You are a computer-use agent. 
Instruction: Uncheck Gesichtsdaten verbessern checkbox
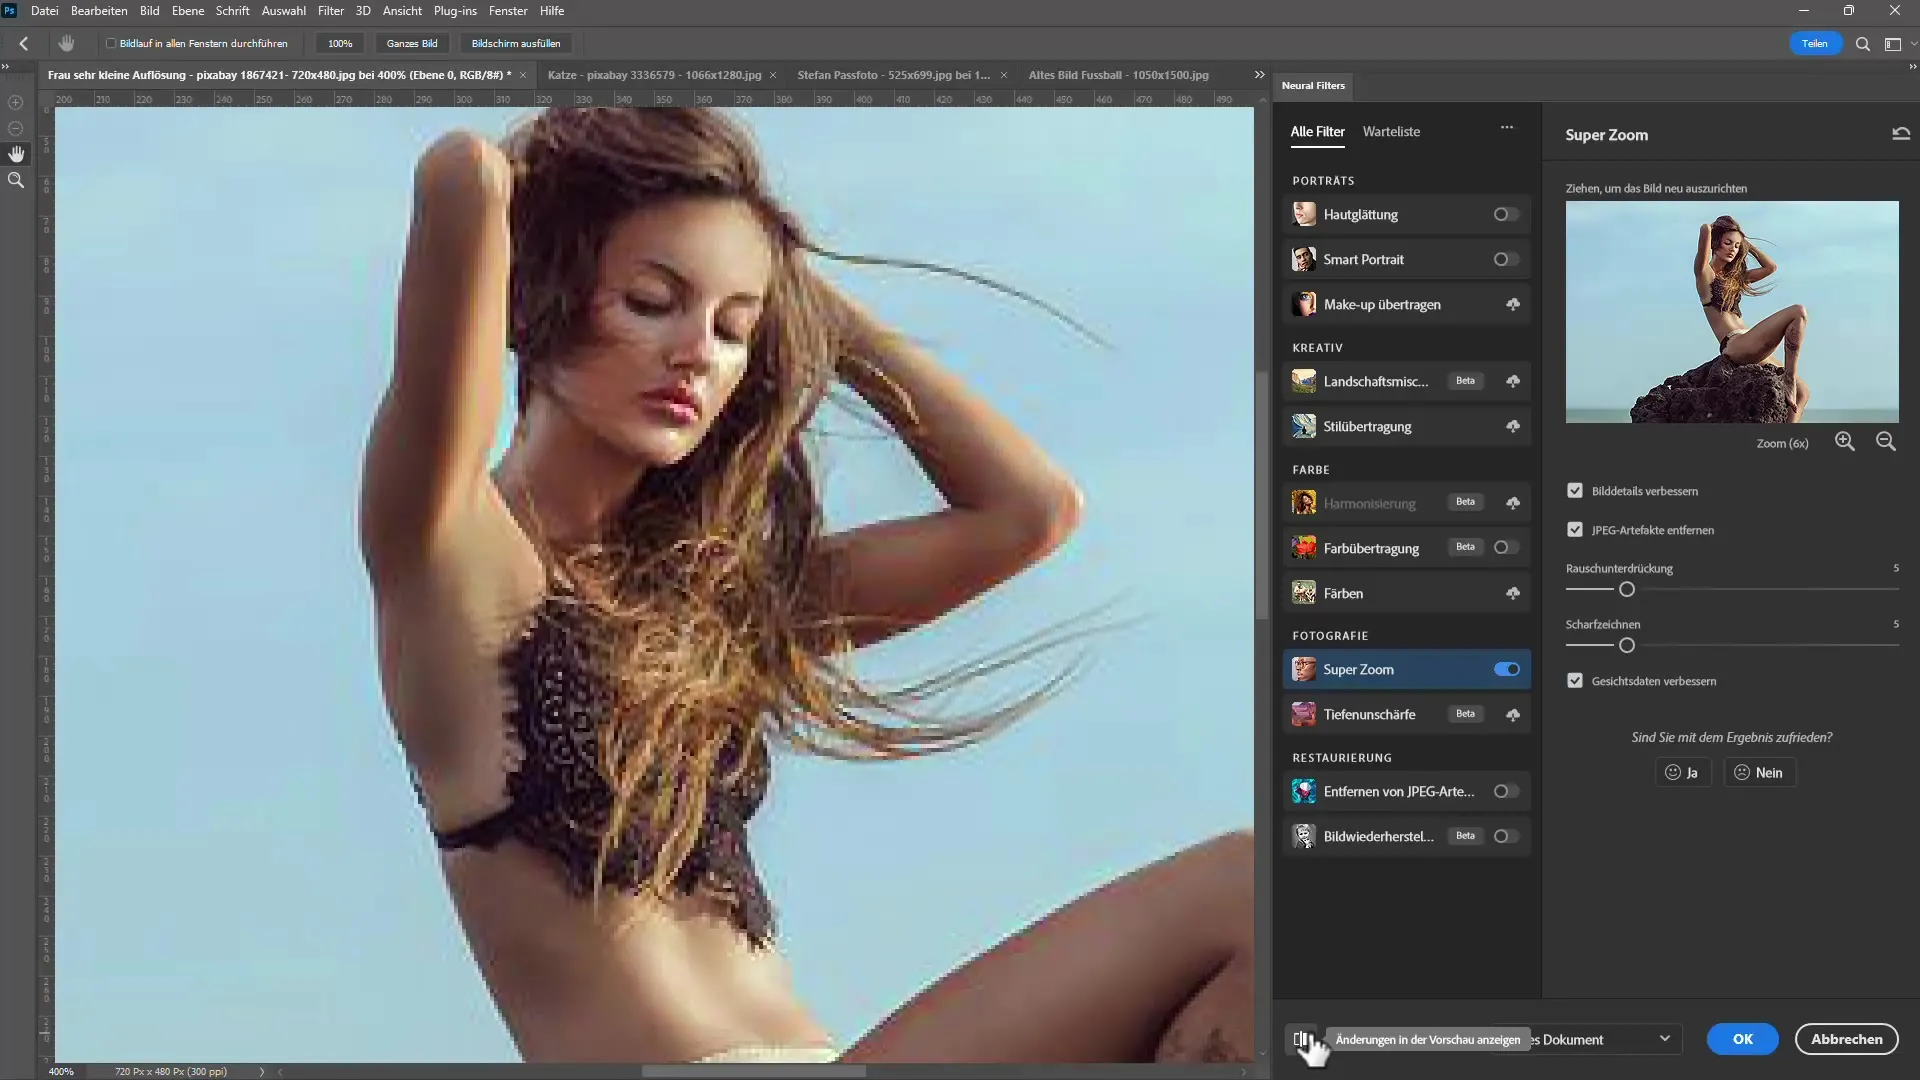(1575, 681)
